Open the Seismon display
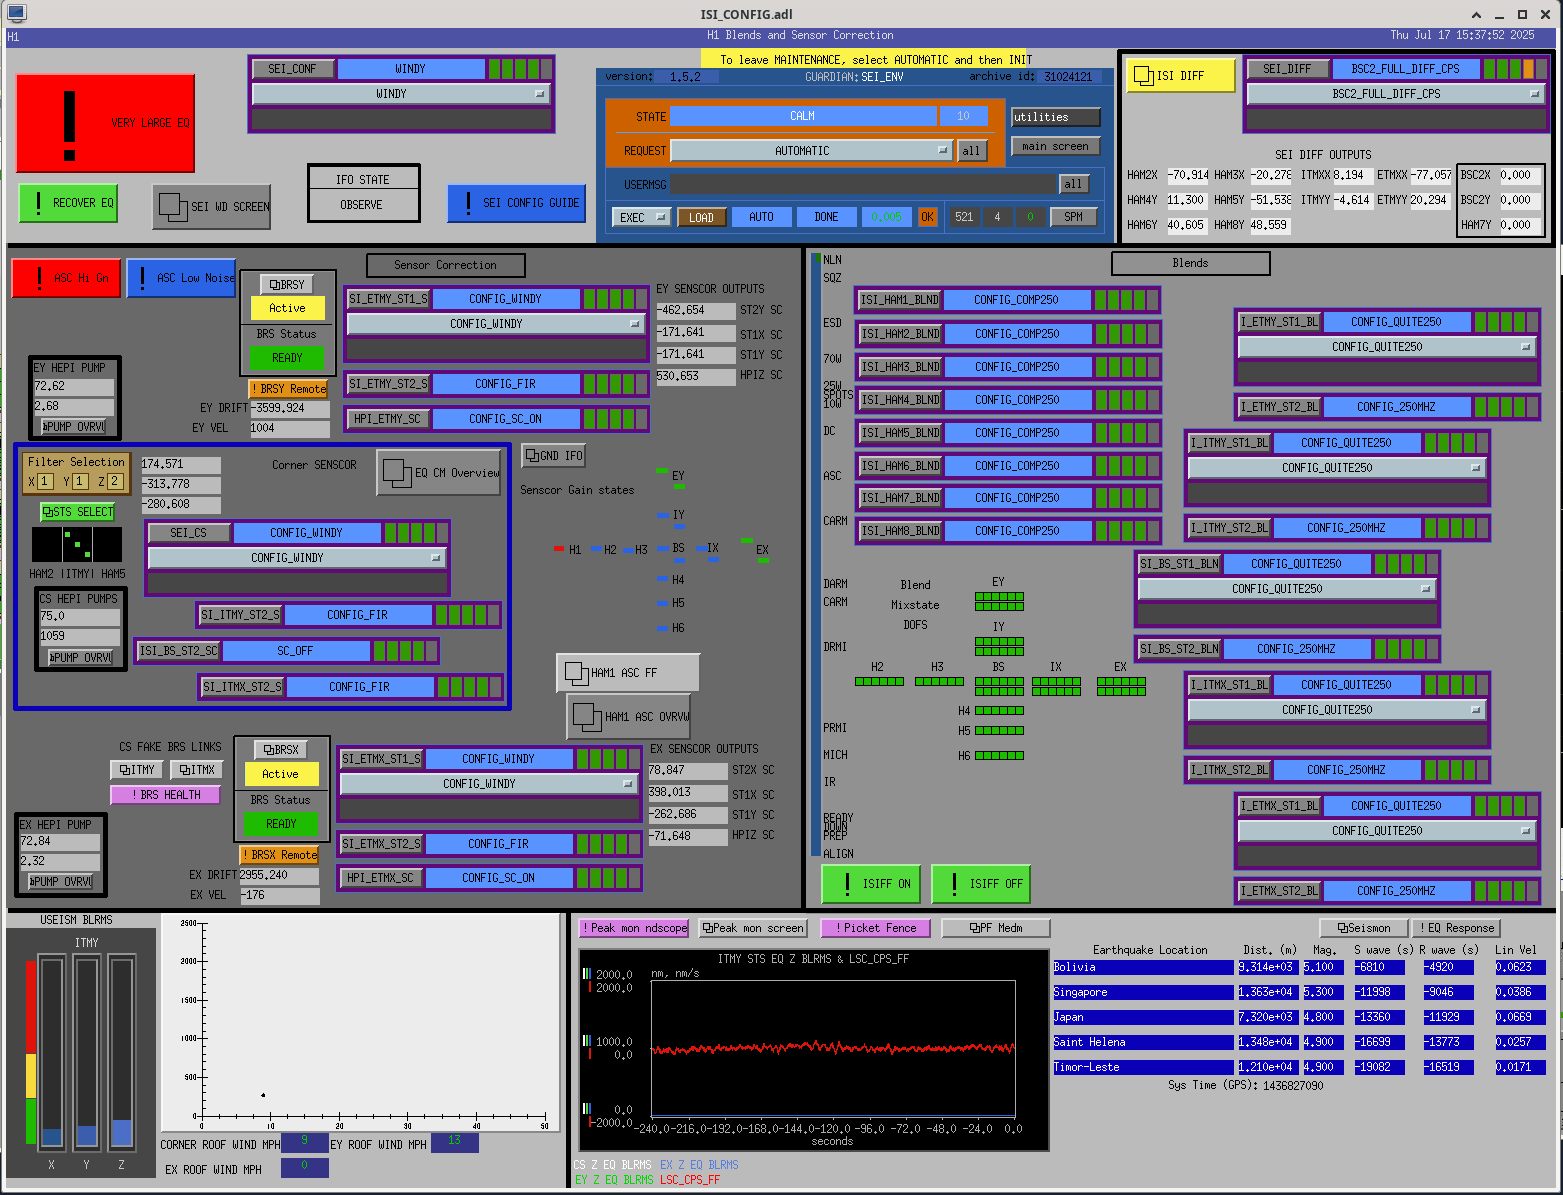The width and height of the screenshot is (1563, 1195). pyautogui.click(x=1364, y=928)
